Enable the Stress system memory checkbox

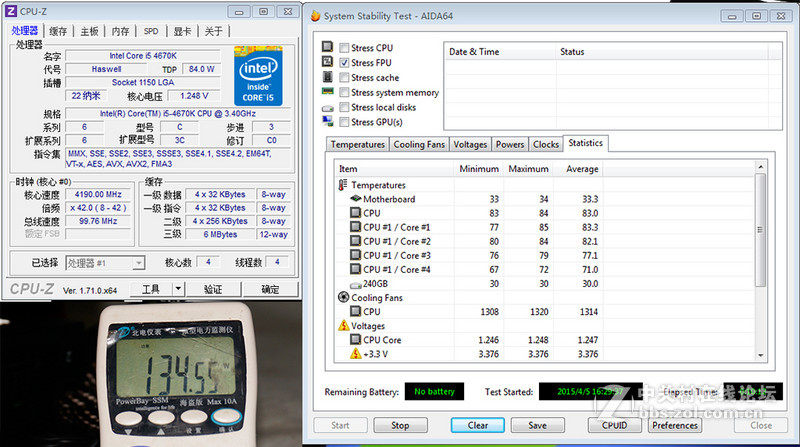(x=344, y=93)
